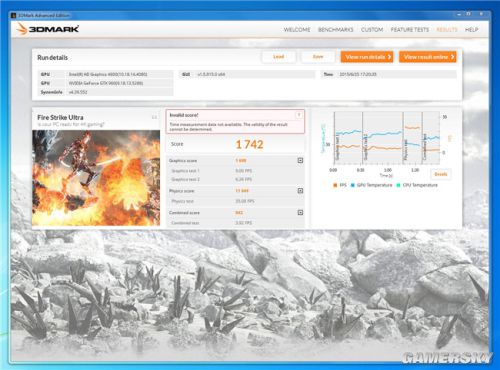Click the invalid score help icon
500x370 pixels.
tap(299, 115)
